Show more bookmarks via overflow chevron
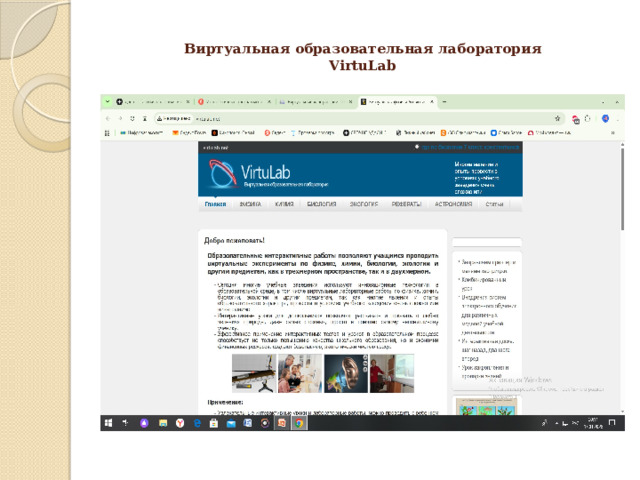The width and height of the screenshot is (640, 480). tap(613, 133)
